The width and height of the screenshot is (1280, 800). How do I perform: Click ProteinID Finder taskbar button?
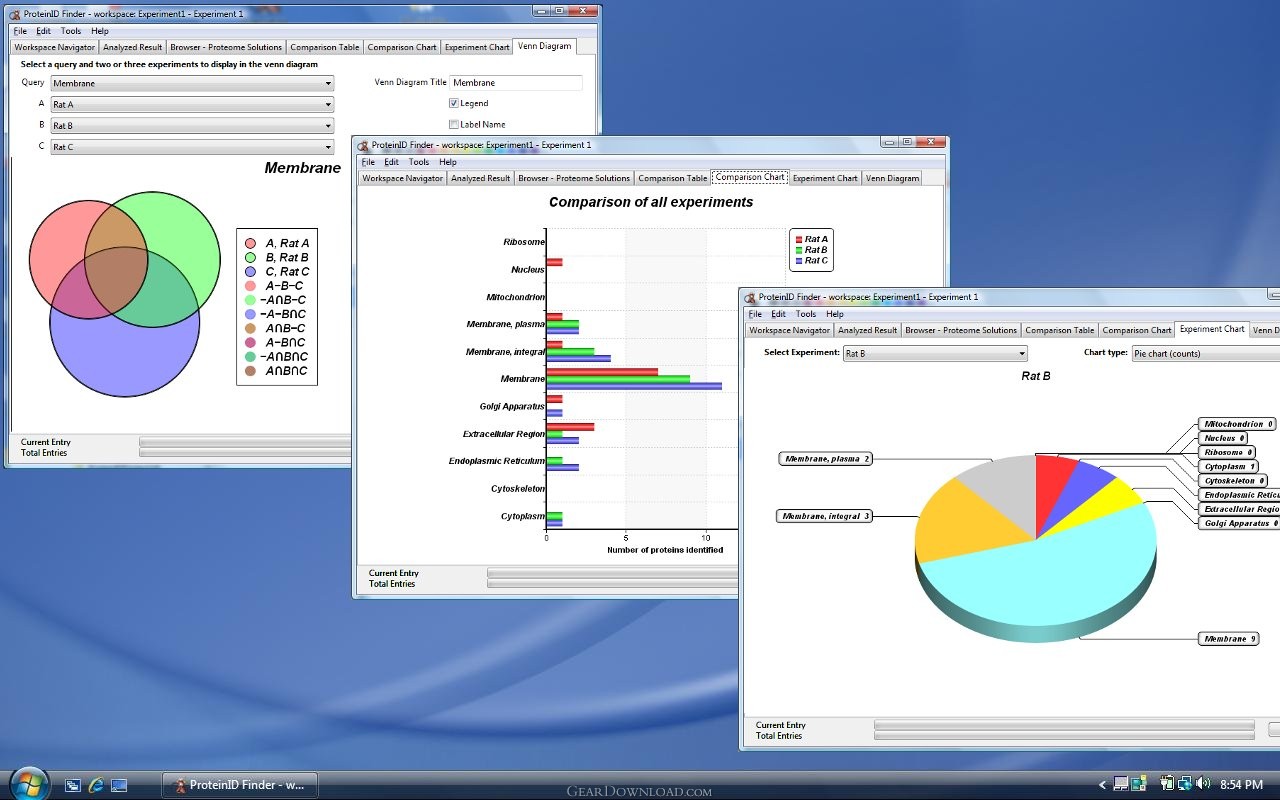(240, 785)
